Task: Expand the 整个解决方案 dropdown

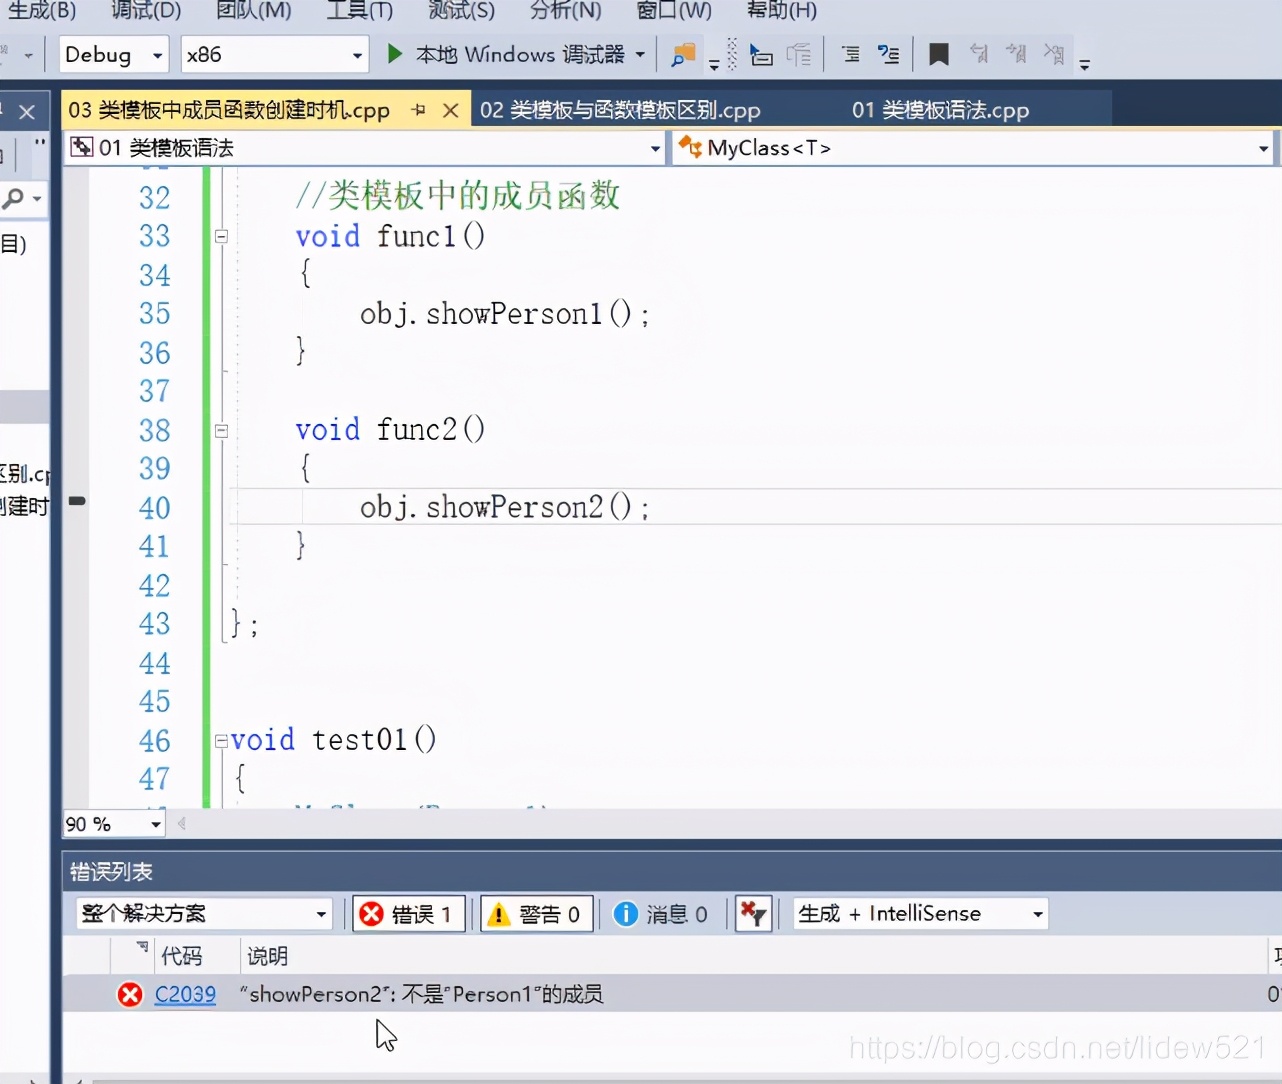Action: 203,913
